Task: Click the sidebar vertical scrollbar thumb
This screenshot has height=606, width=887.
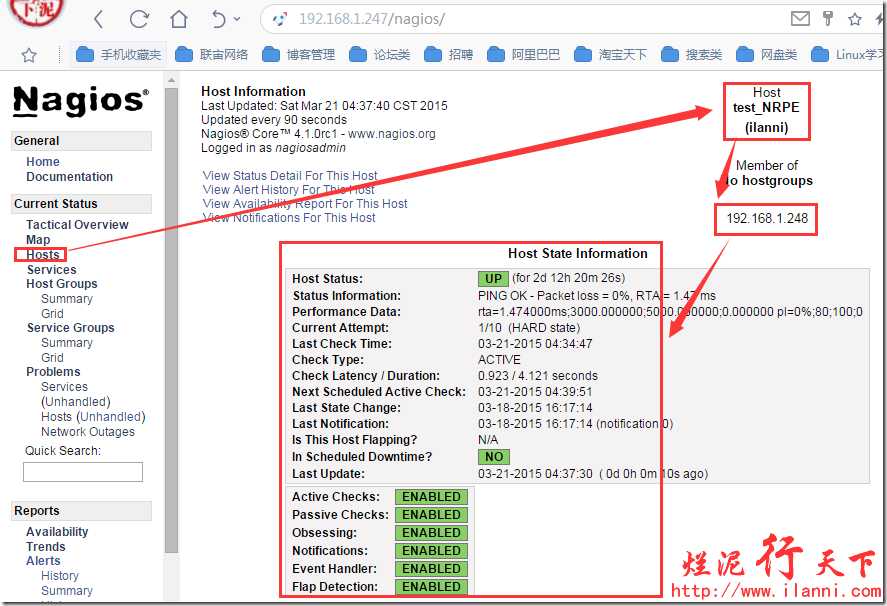Action: [171, 320]
